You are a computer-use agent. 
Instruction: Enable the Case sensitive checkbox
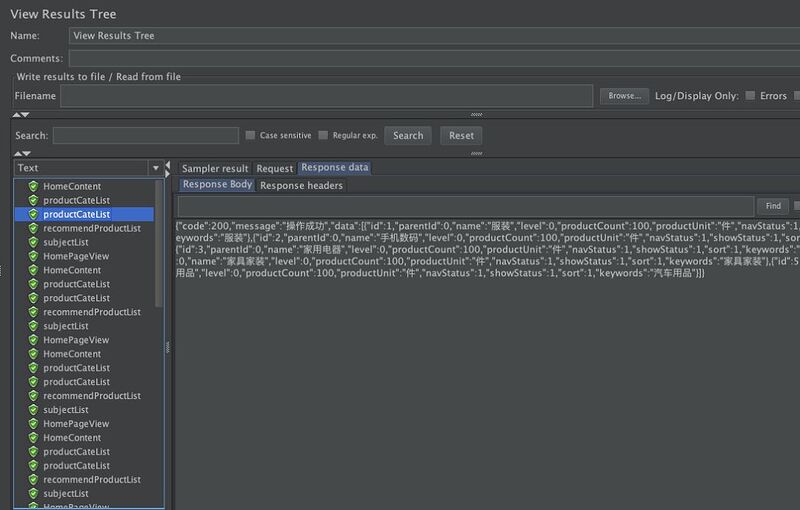coord(250,135)
